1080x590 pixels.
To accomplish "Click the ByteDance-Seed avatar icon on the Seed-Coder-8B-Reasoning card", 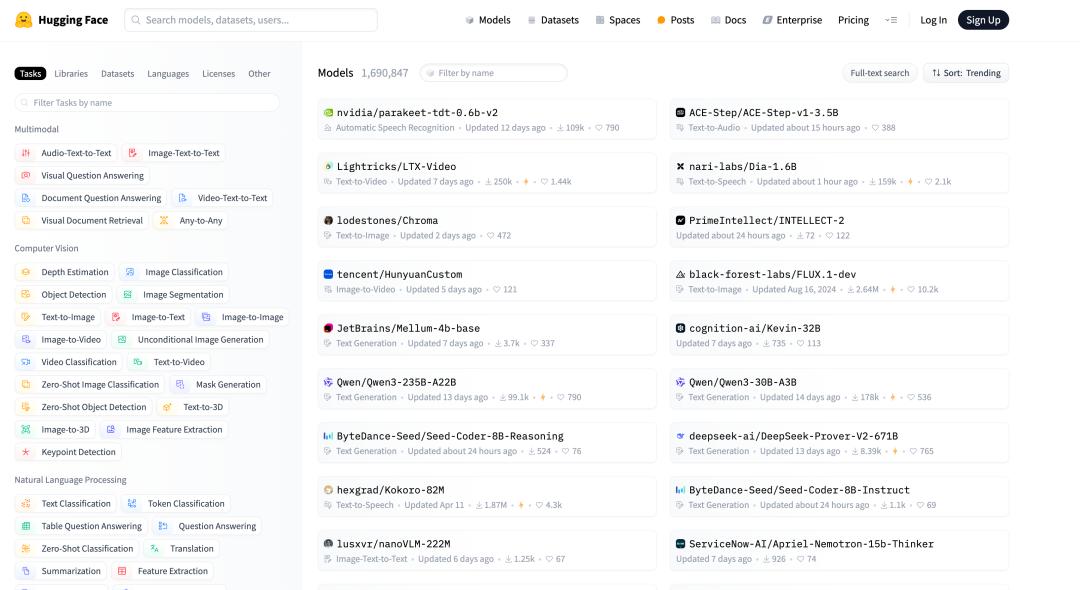I will click(x=329, y=436).
